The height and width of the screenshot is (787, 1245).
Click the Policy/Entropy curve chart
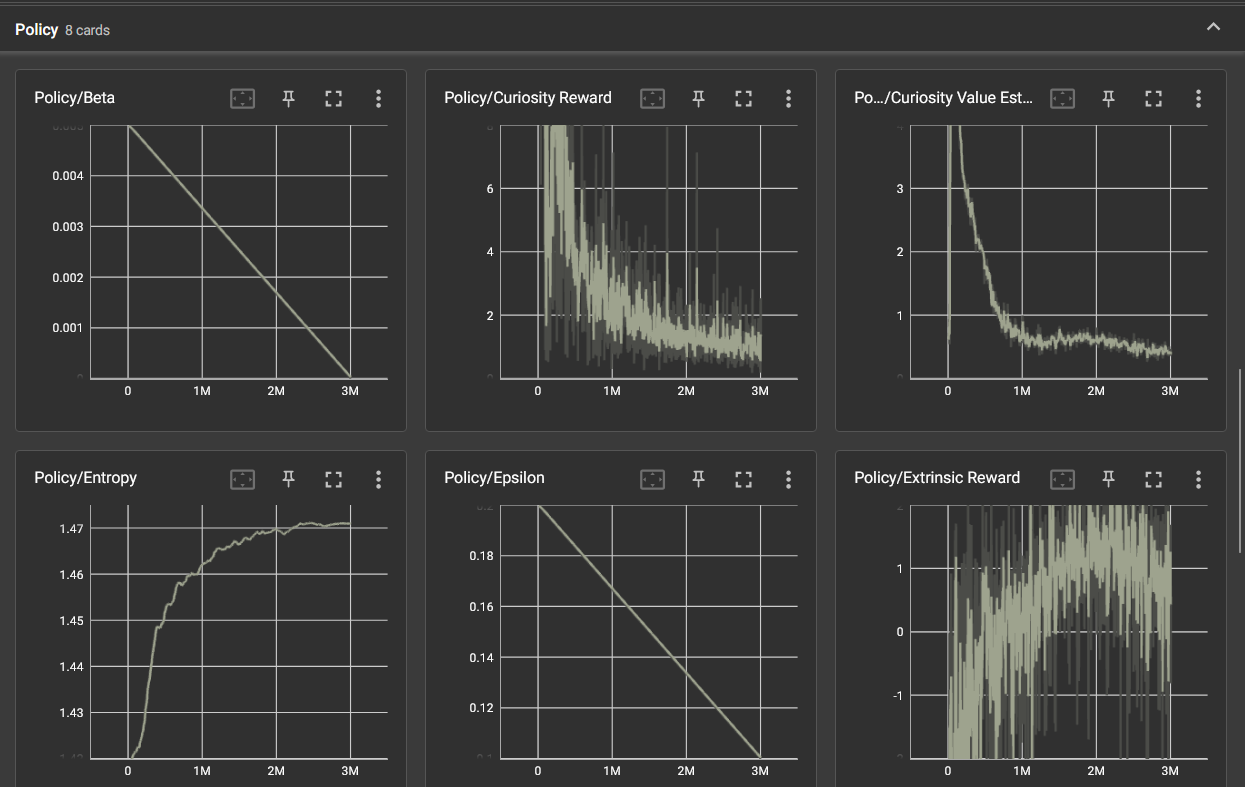pyautogui.click(x=239, y=632)
